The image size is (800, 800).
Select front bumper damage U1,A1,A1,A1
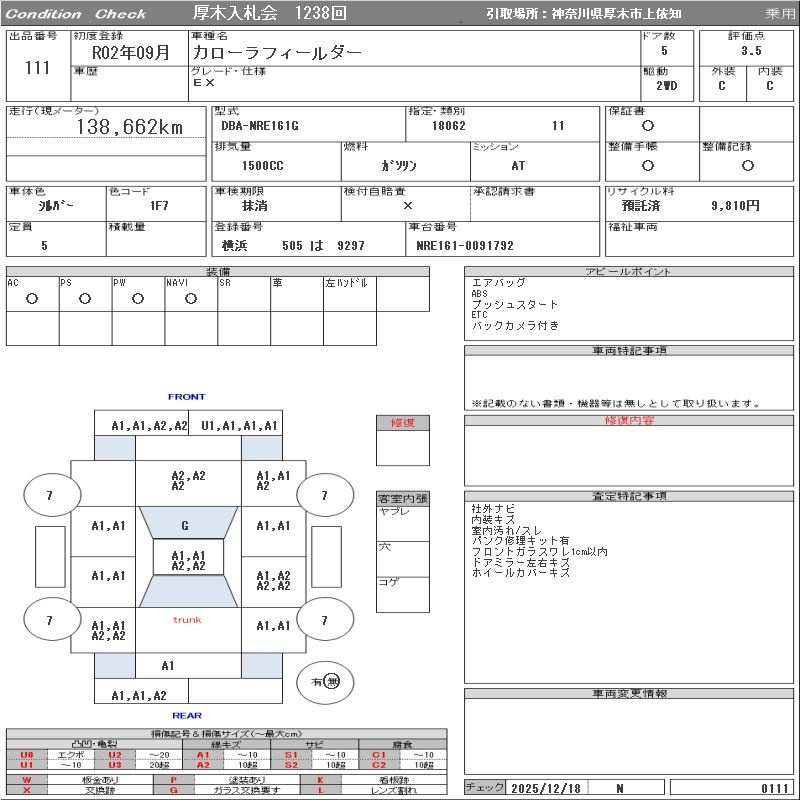tap(239, 425)
